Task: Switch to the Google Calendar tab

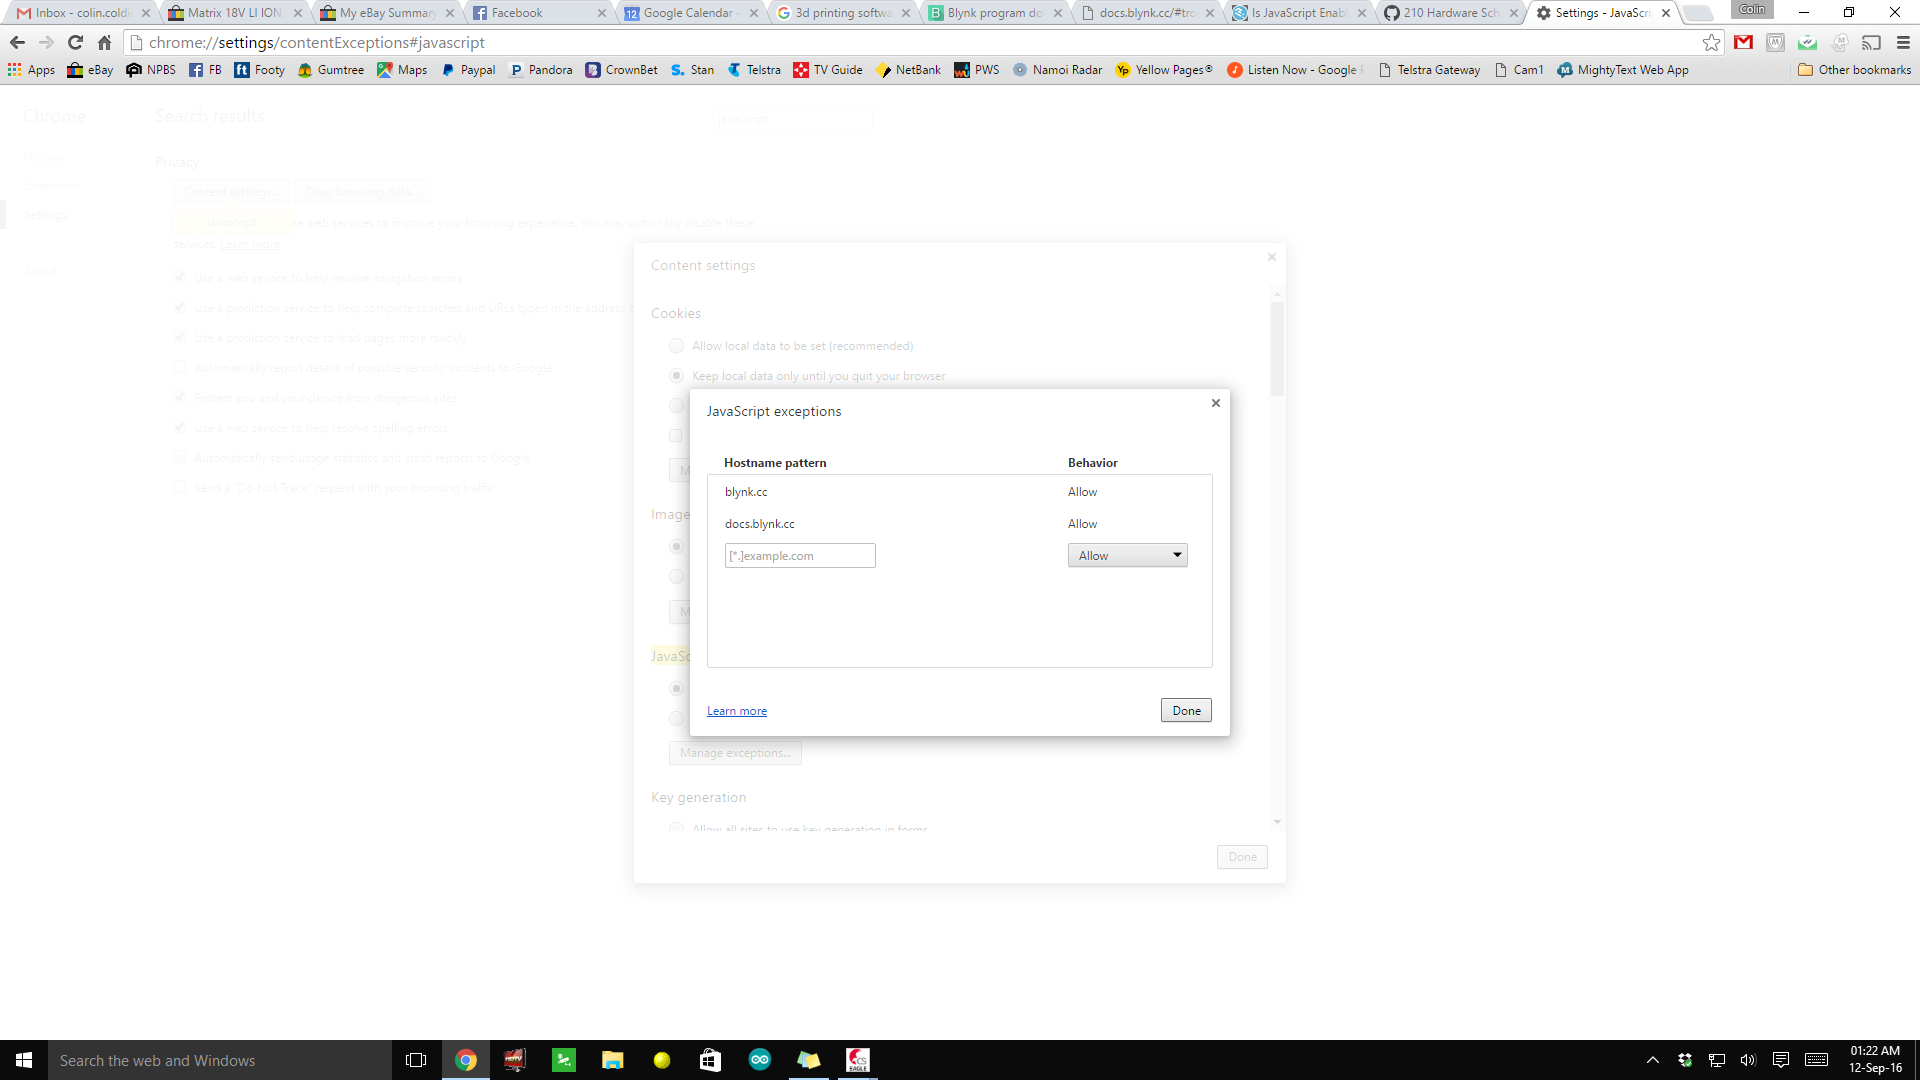Action: (x=687, y=13)
